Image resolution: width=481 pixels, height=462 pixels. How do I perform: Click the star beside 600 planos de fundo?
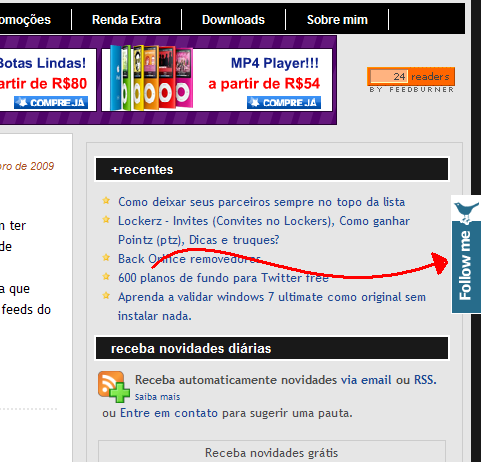[x=106, y=276]
